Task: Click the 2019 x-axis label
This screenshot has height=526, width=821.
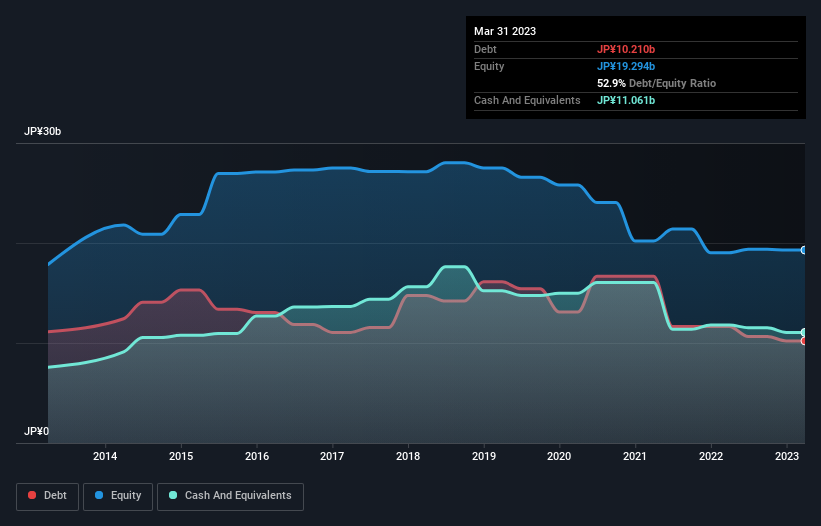Action: pos(484,456)
